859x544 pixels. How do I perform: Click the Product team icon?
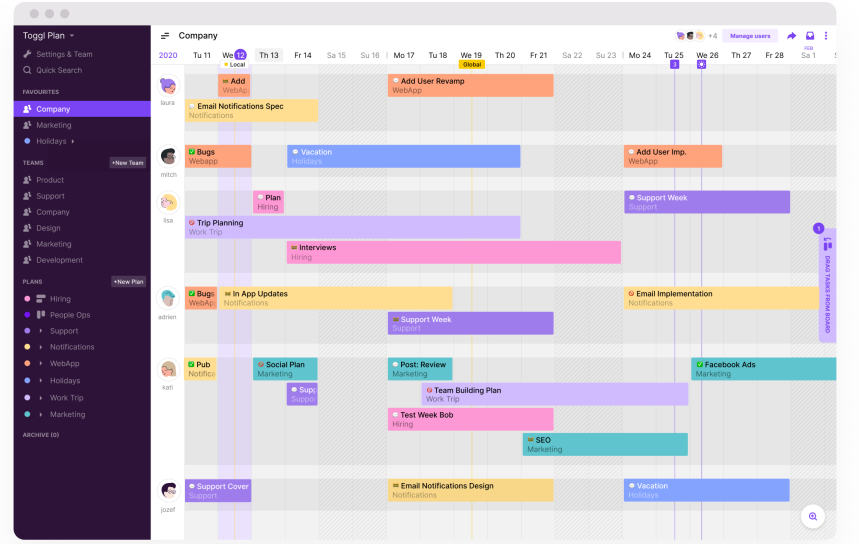[x=27, y=180]
